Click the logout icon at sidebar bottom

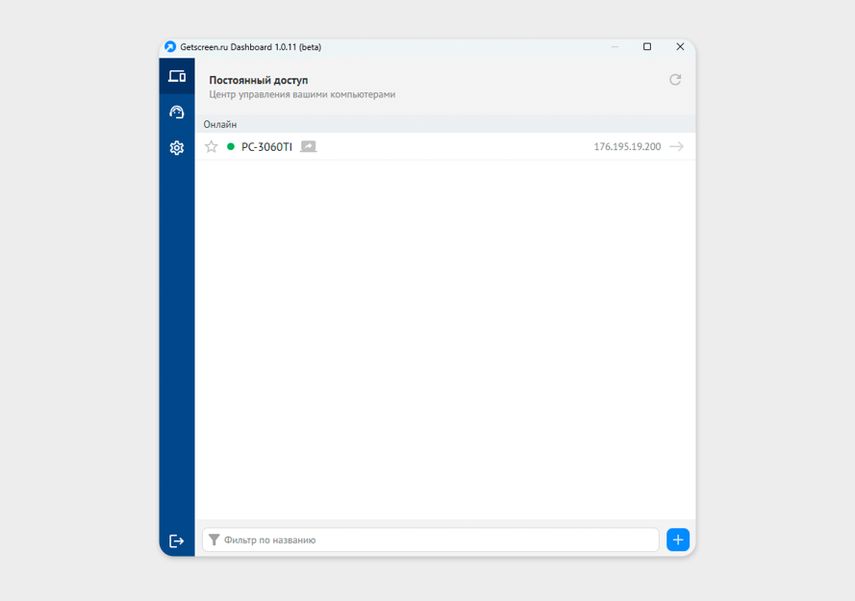(x=177, y=540)
